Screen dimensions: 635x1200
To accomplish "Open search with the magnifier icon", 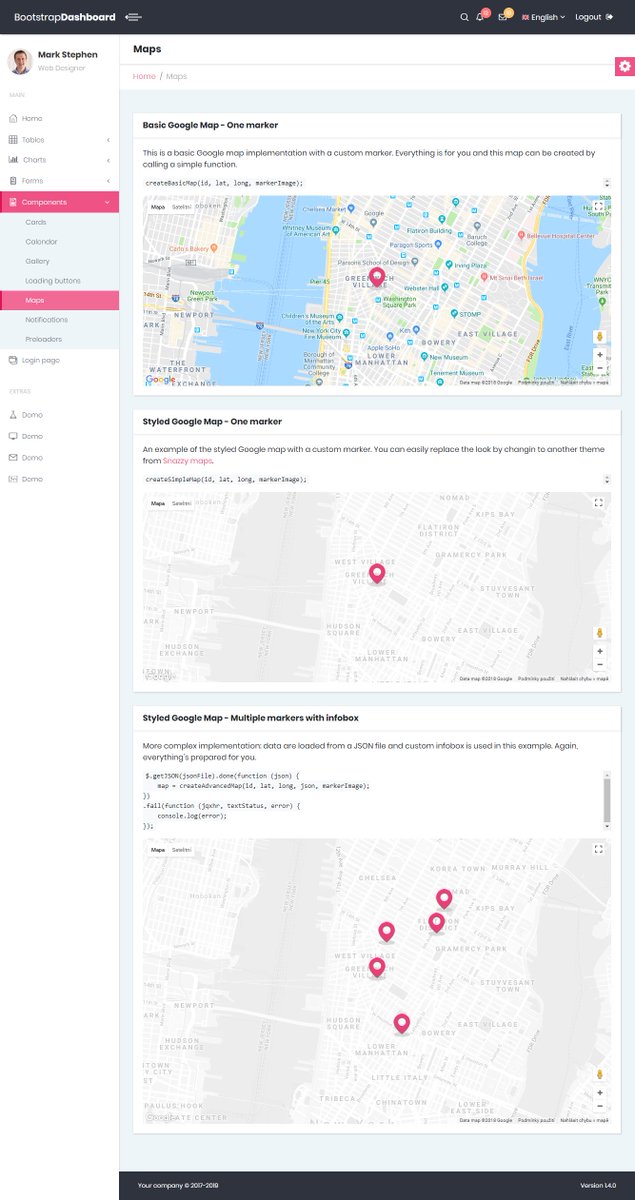I will pos(464,17).
